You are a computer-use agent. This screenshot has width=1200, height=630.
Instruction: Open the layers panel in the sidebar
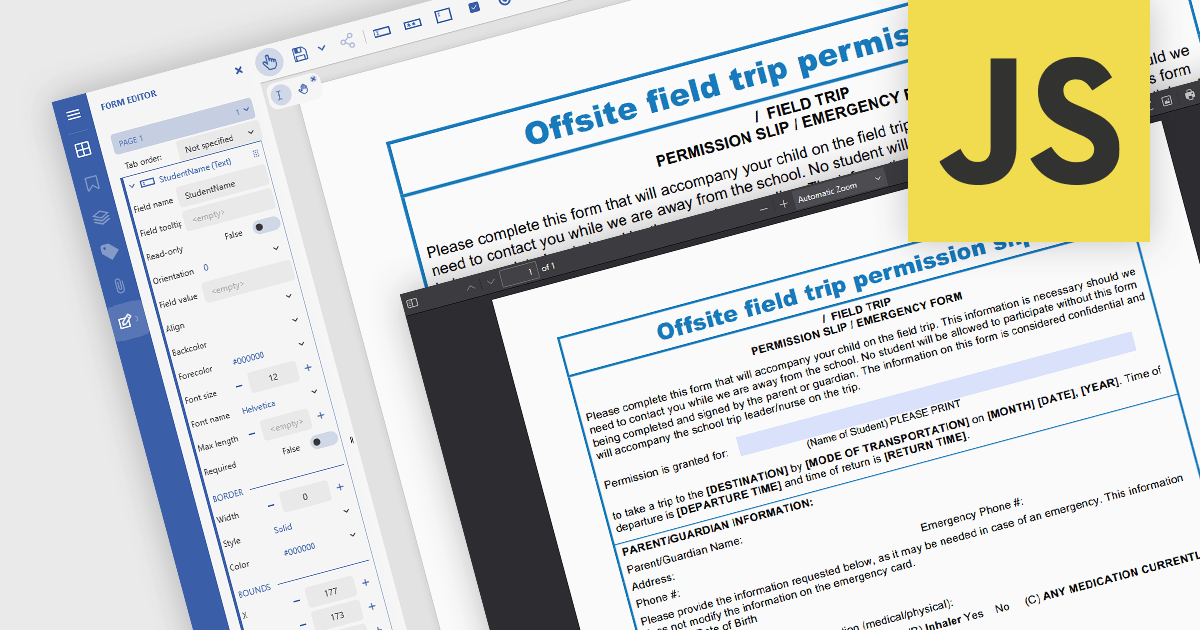pyautogui.click(x=100, y=219)
